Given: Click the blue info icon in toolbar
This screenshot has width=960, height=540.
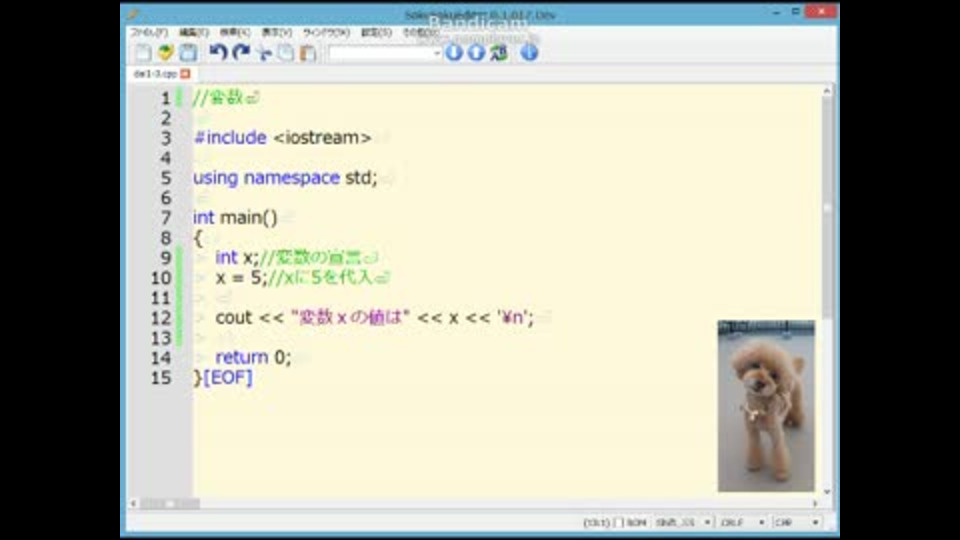Looking at the screenshot, I should (529, 53).
